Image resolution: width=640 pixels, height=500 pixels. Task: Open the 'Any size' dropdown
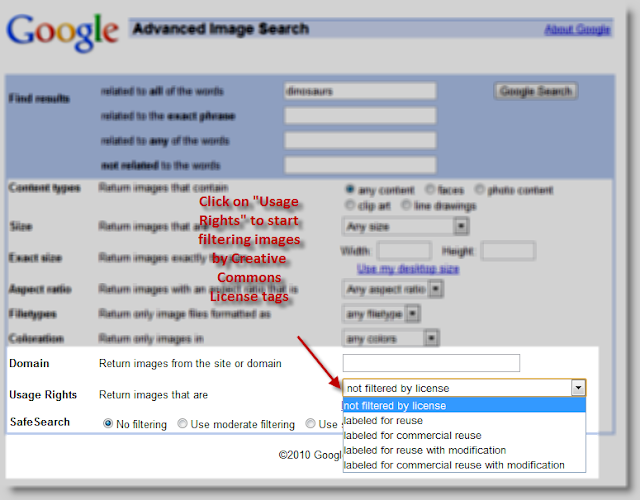tap(405, 227)
